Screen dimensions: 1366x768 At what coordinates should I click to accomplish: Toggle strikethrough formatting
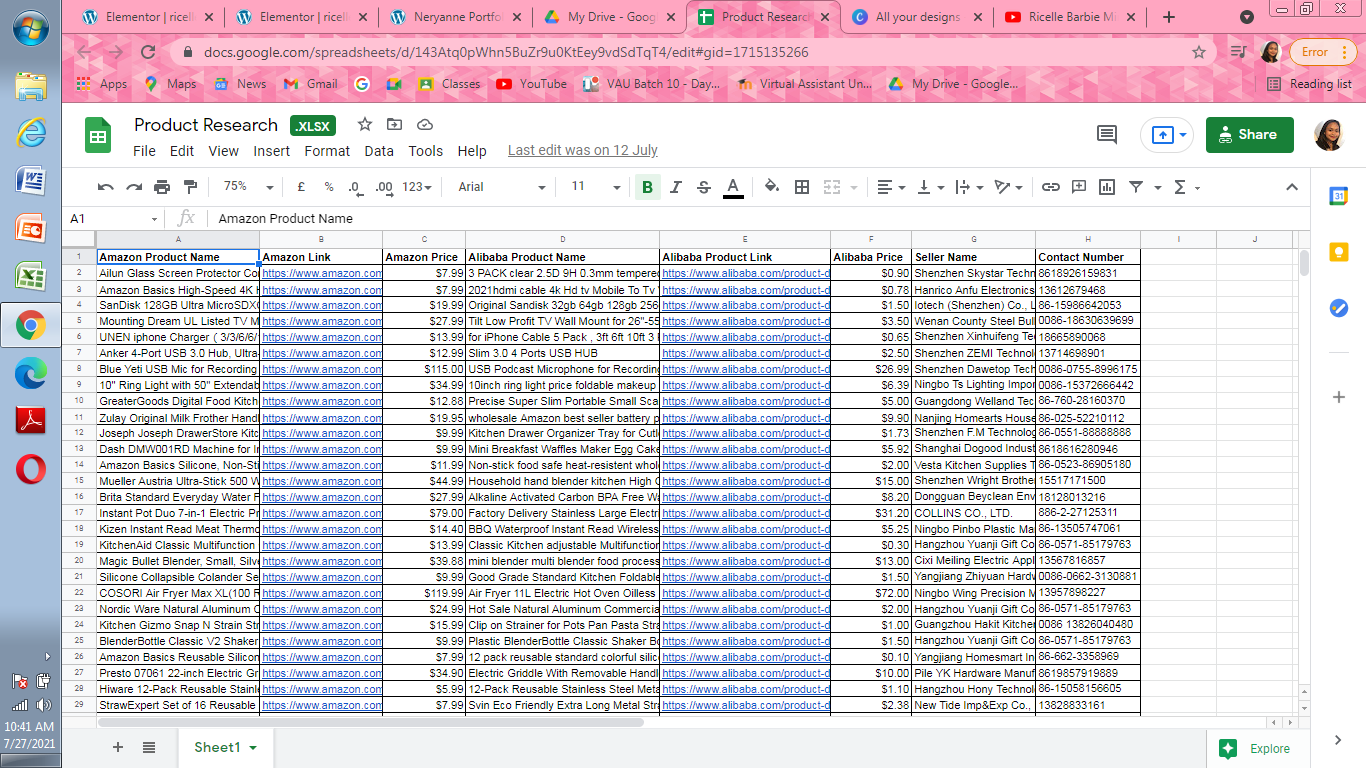click(x=703, y=187)
